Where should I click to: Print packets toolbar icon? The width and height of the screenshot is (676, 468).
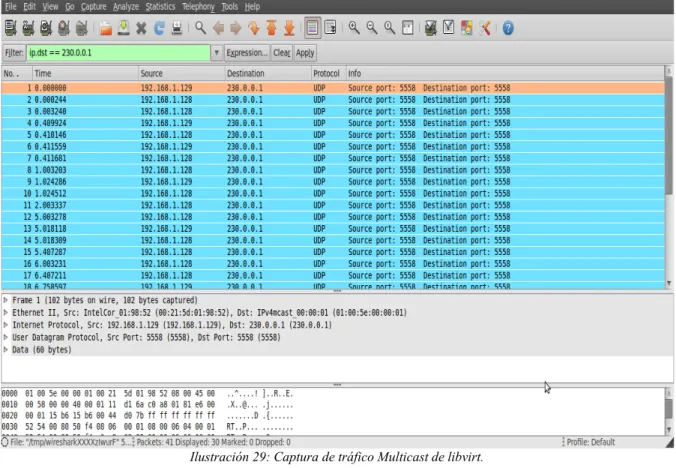point(177,28)
